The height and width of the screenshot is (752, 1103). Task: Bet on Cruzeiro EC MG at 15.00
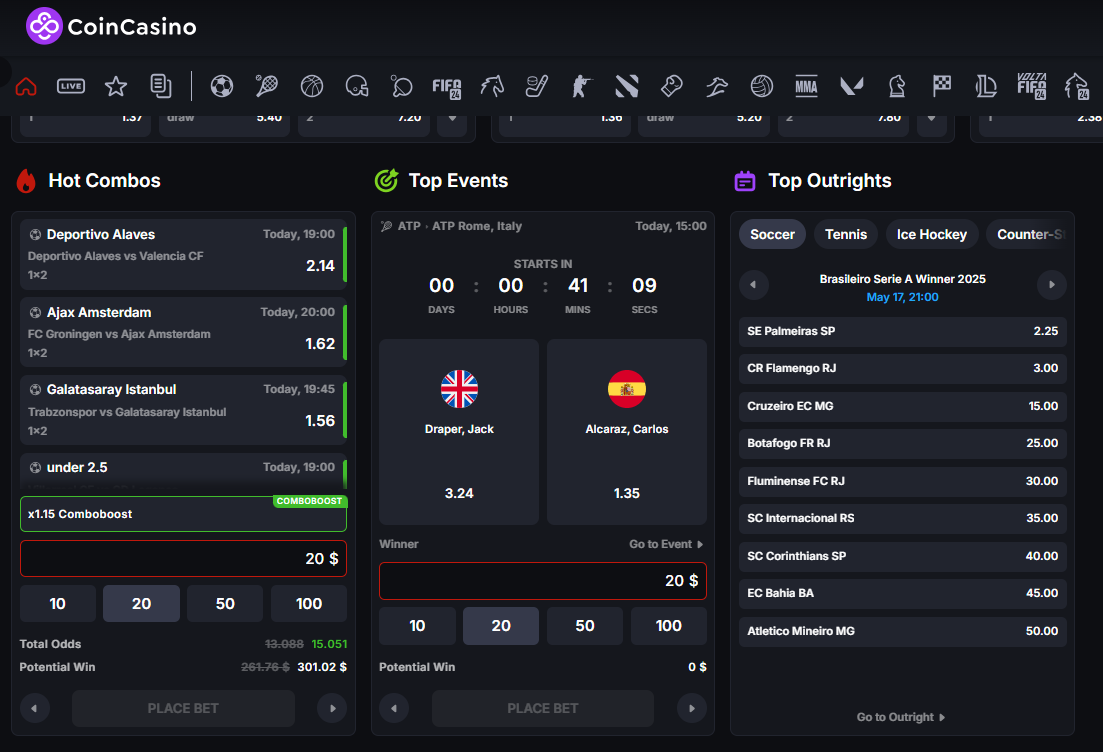coord(903,406)
